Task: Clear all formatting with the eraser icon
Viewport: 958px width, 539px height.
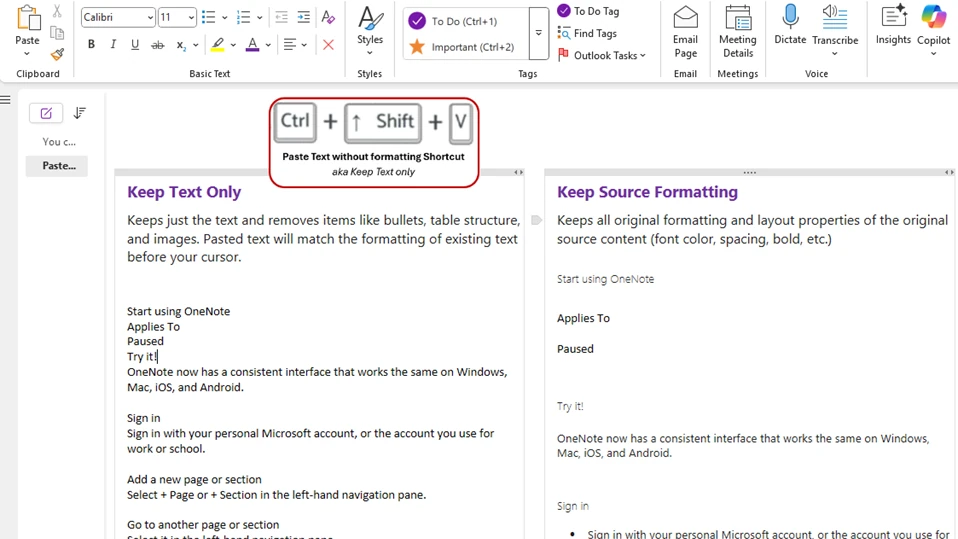Action: [328, 17]
